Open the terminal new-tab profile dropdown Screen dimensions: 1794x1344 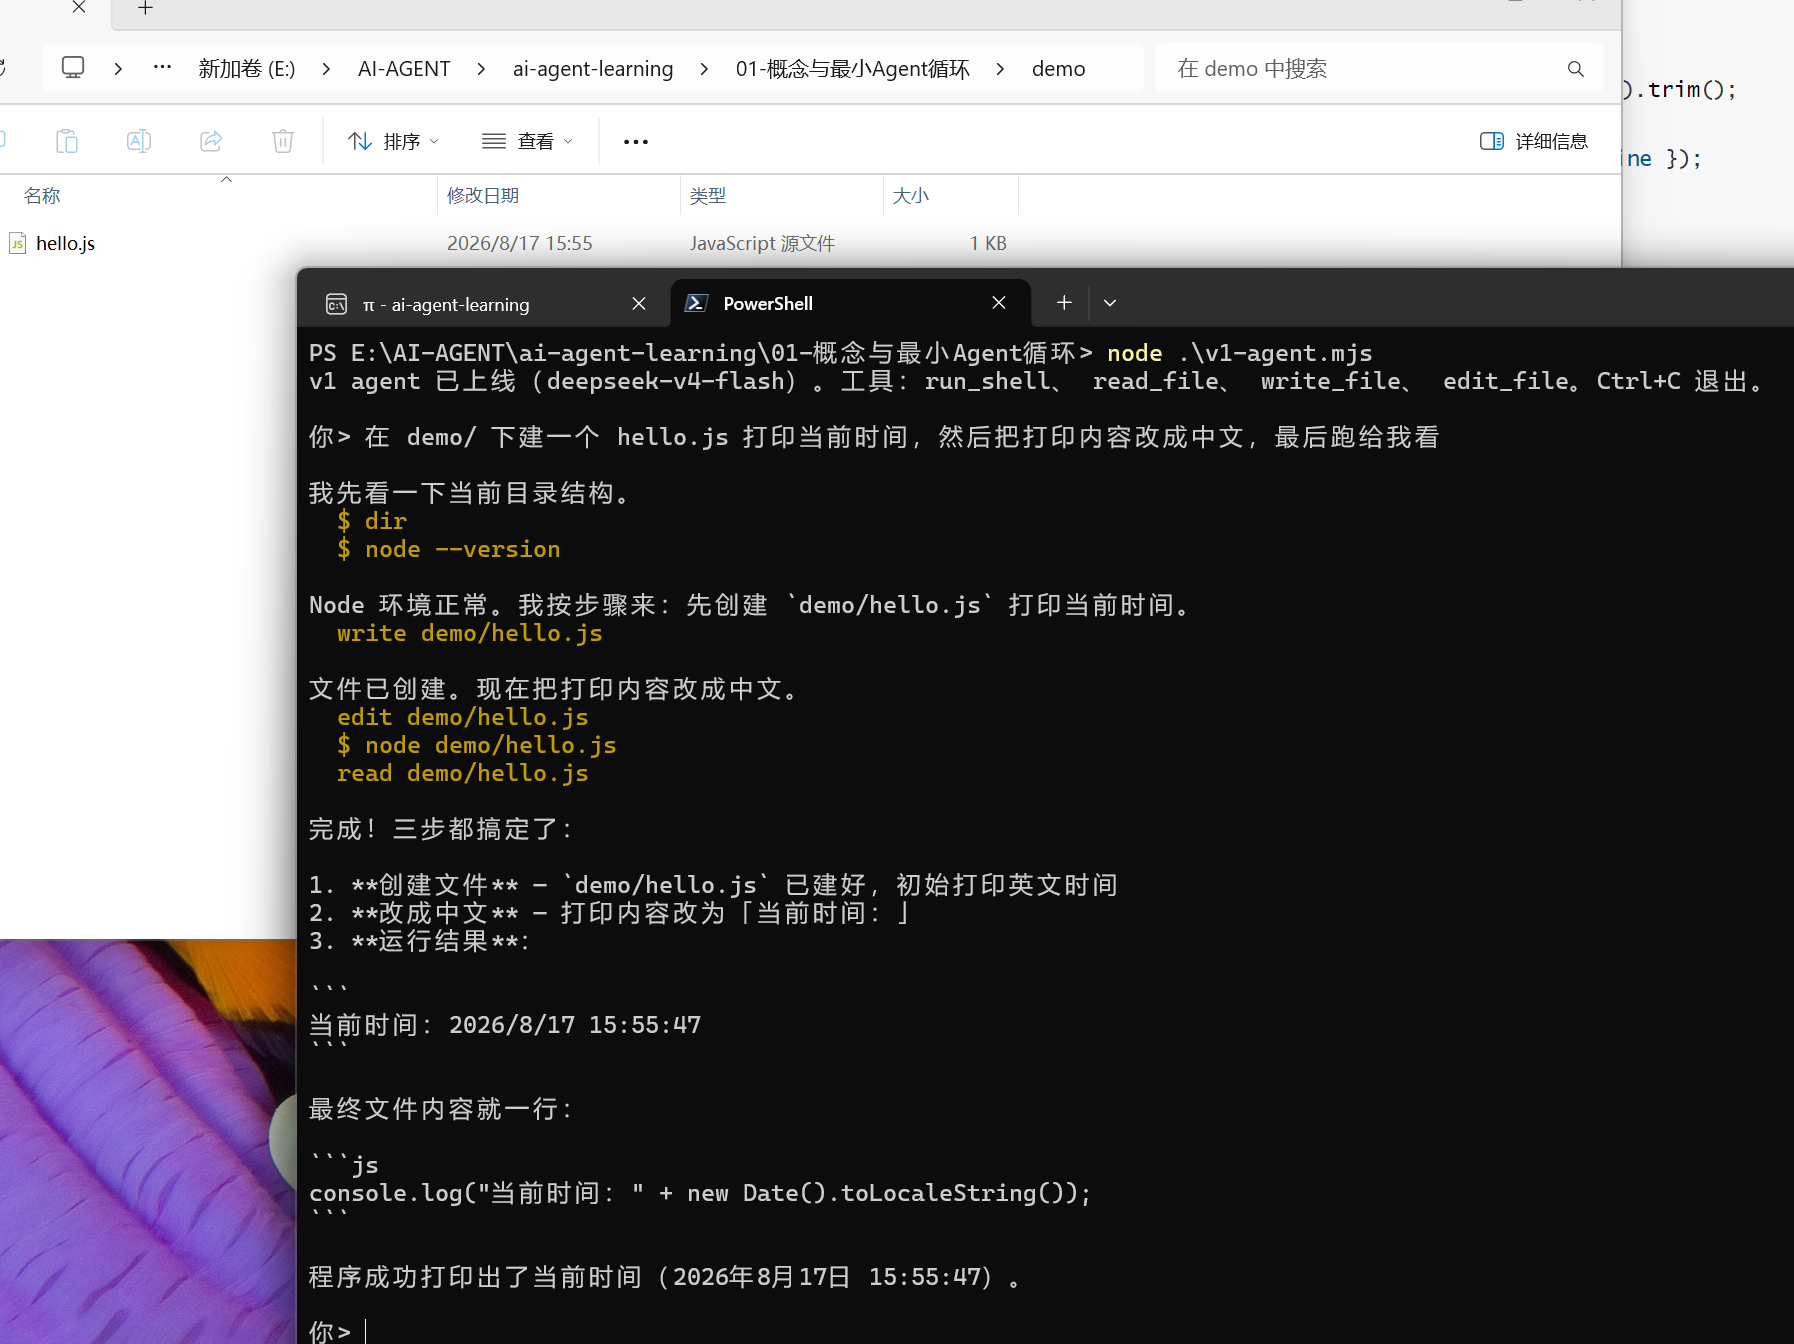coord(1110,302)
